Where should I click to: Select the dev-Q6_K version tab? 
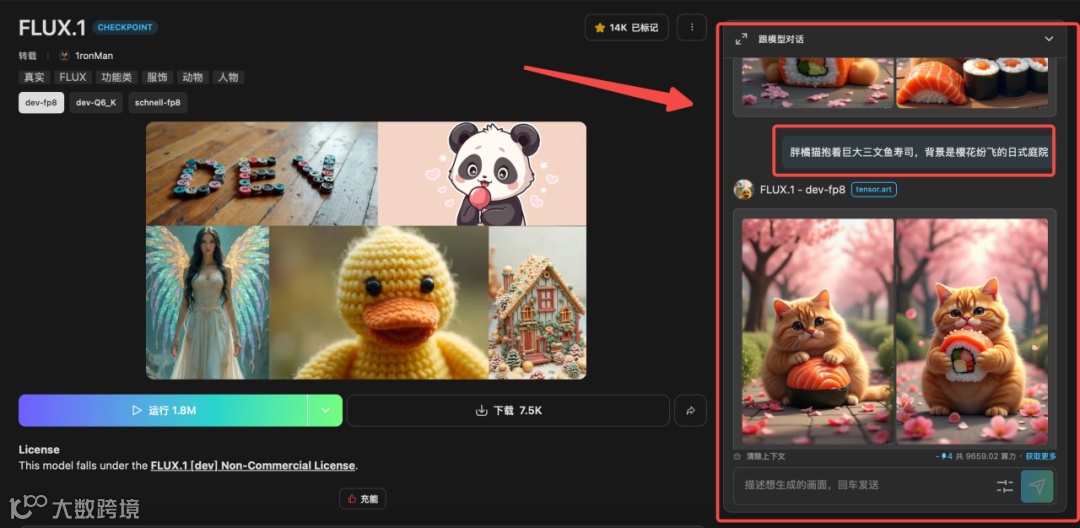pos(96,103)
